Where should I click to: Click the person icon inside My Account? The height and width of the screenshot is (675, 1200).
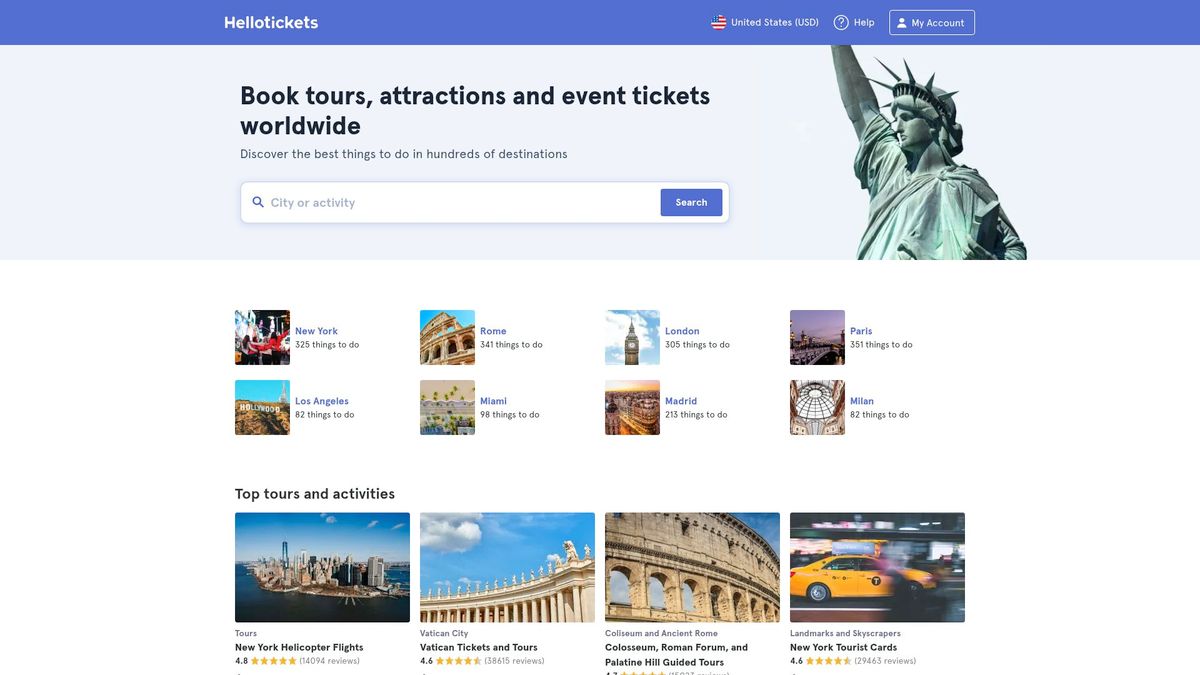(903, 21)
